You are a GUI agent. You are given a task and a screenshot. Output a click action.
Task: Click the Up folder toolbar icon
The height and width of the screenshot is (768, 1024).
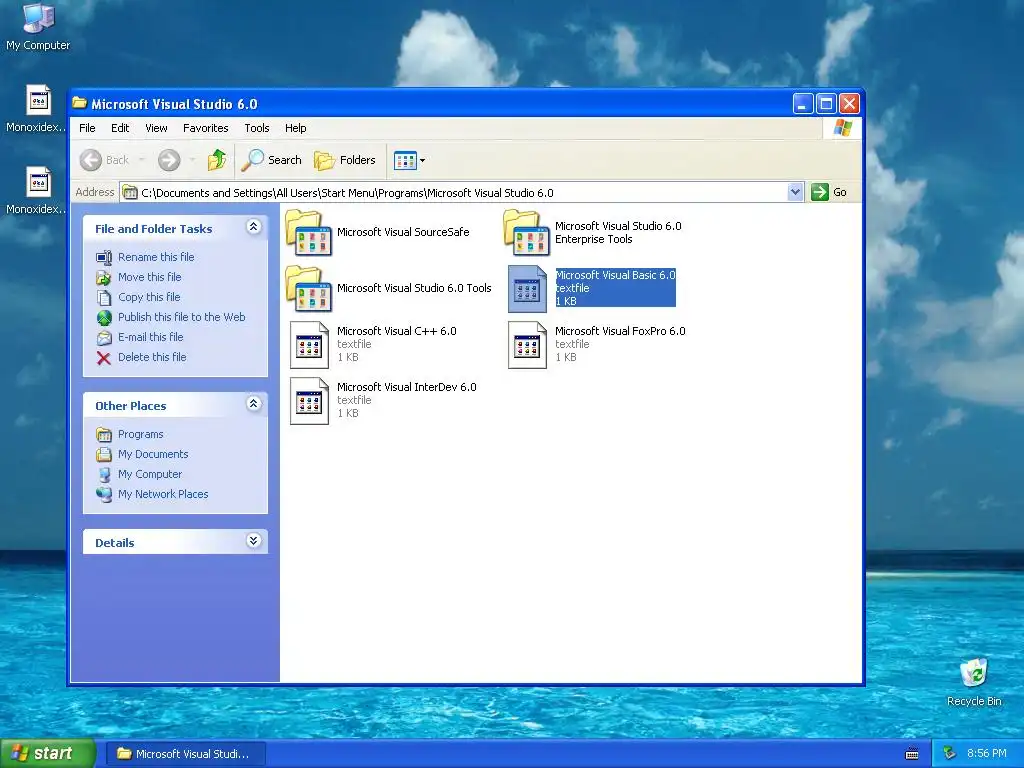(x=217, y=160)
